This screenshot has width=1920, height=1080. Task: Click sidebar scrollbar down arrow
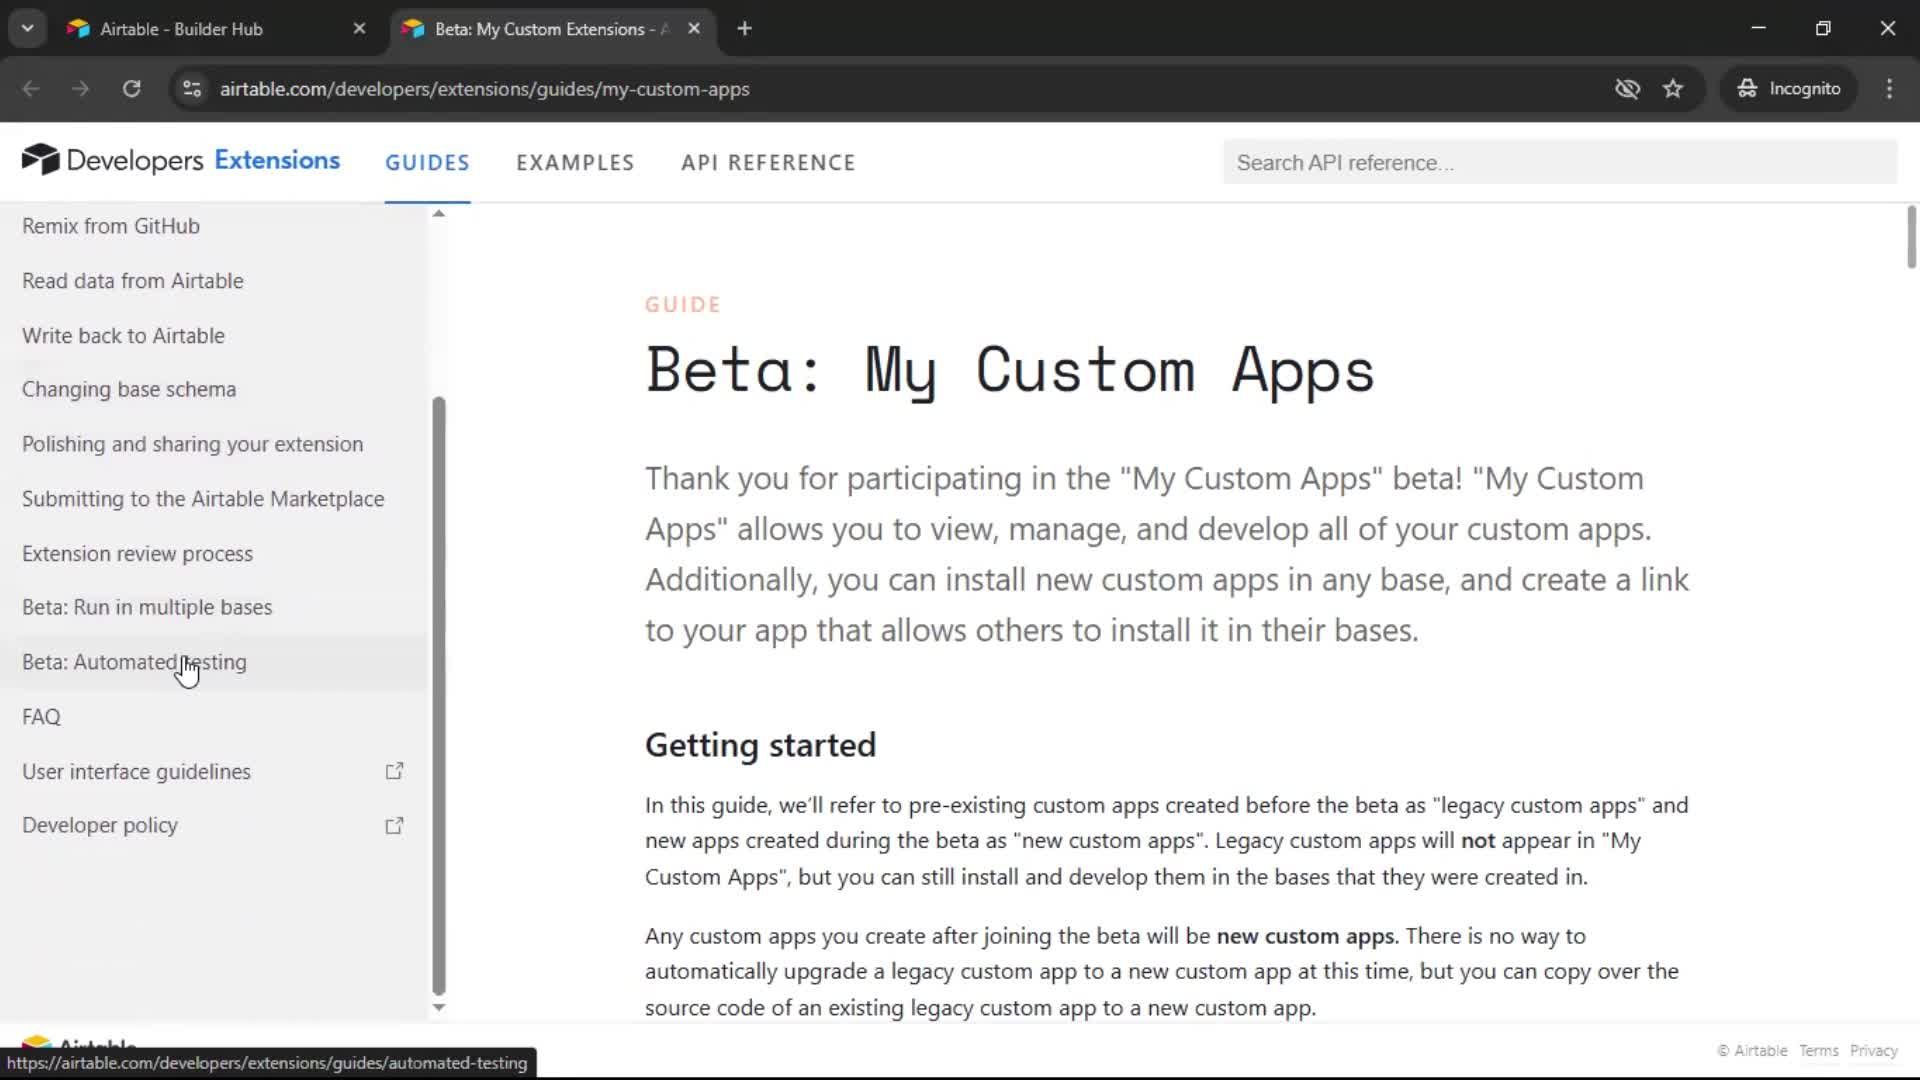tap(438, 1008)
